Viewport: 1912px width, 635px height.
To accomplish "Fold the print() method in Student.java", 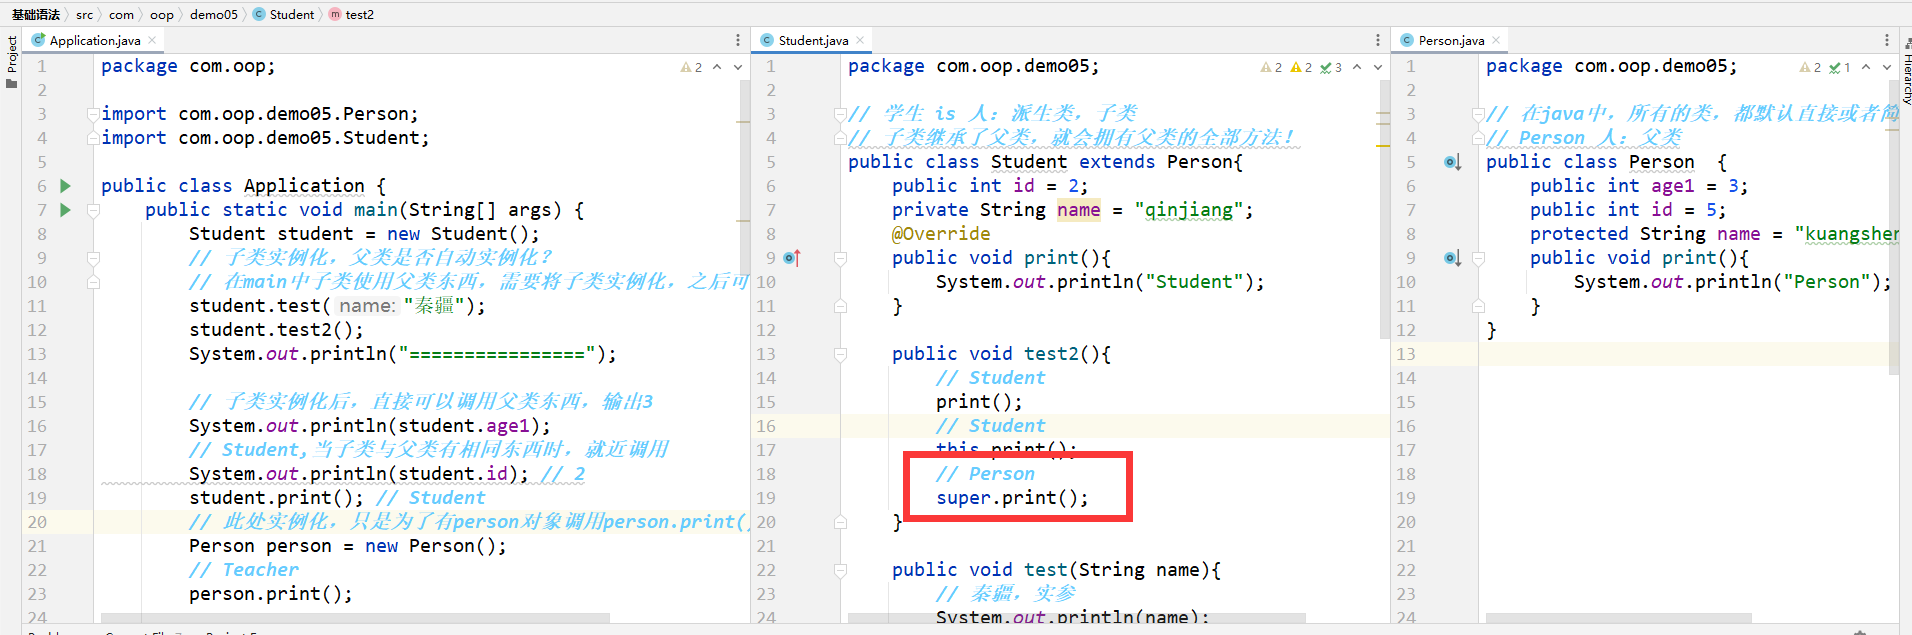I will [840, 258].
